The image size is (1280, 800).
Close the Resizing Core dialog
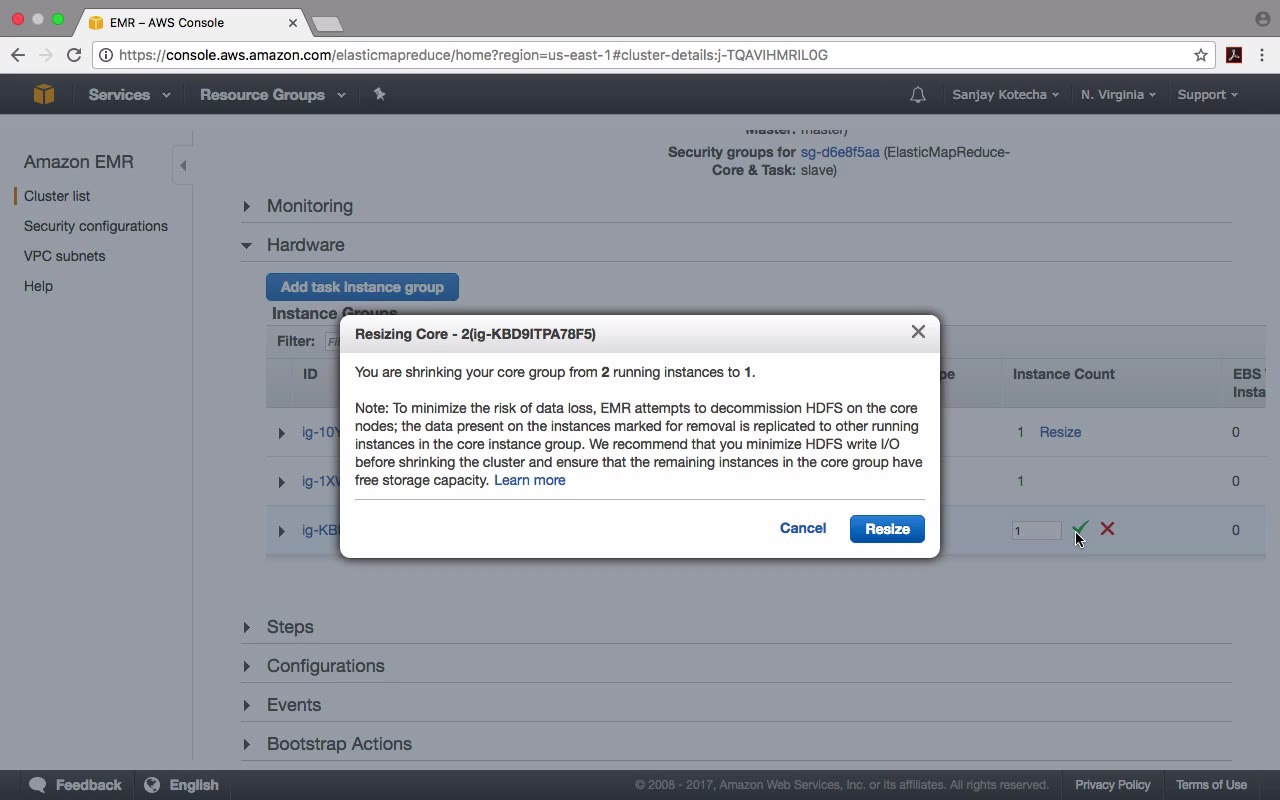918,332
